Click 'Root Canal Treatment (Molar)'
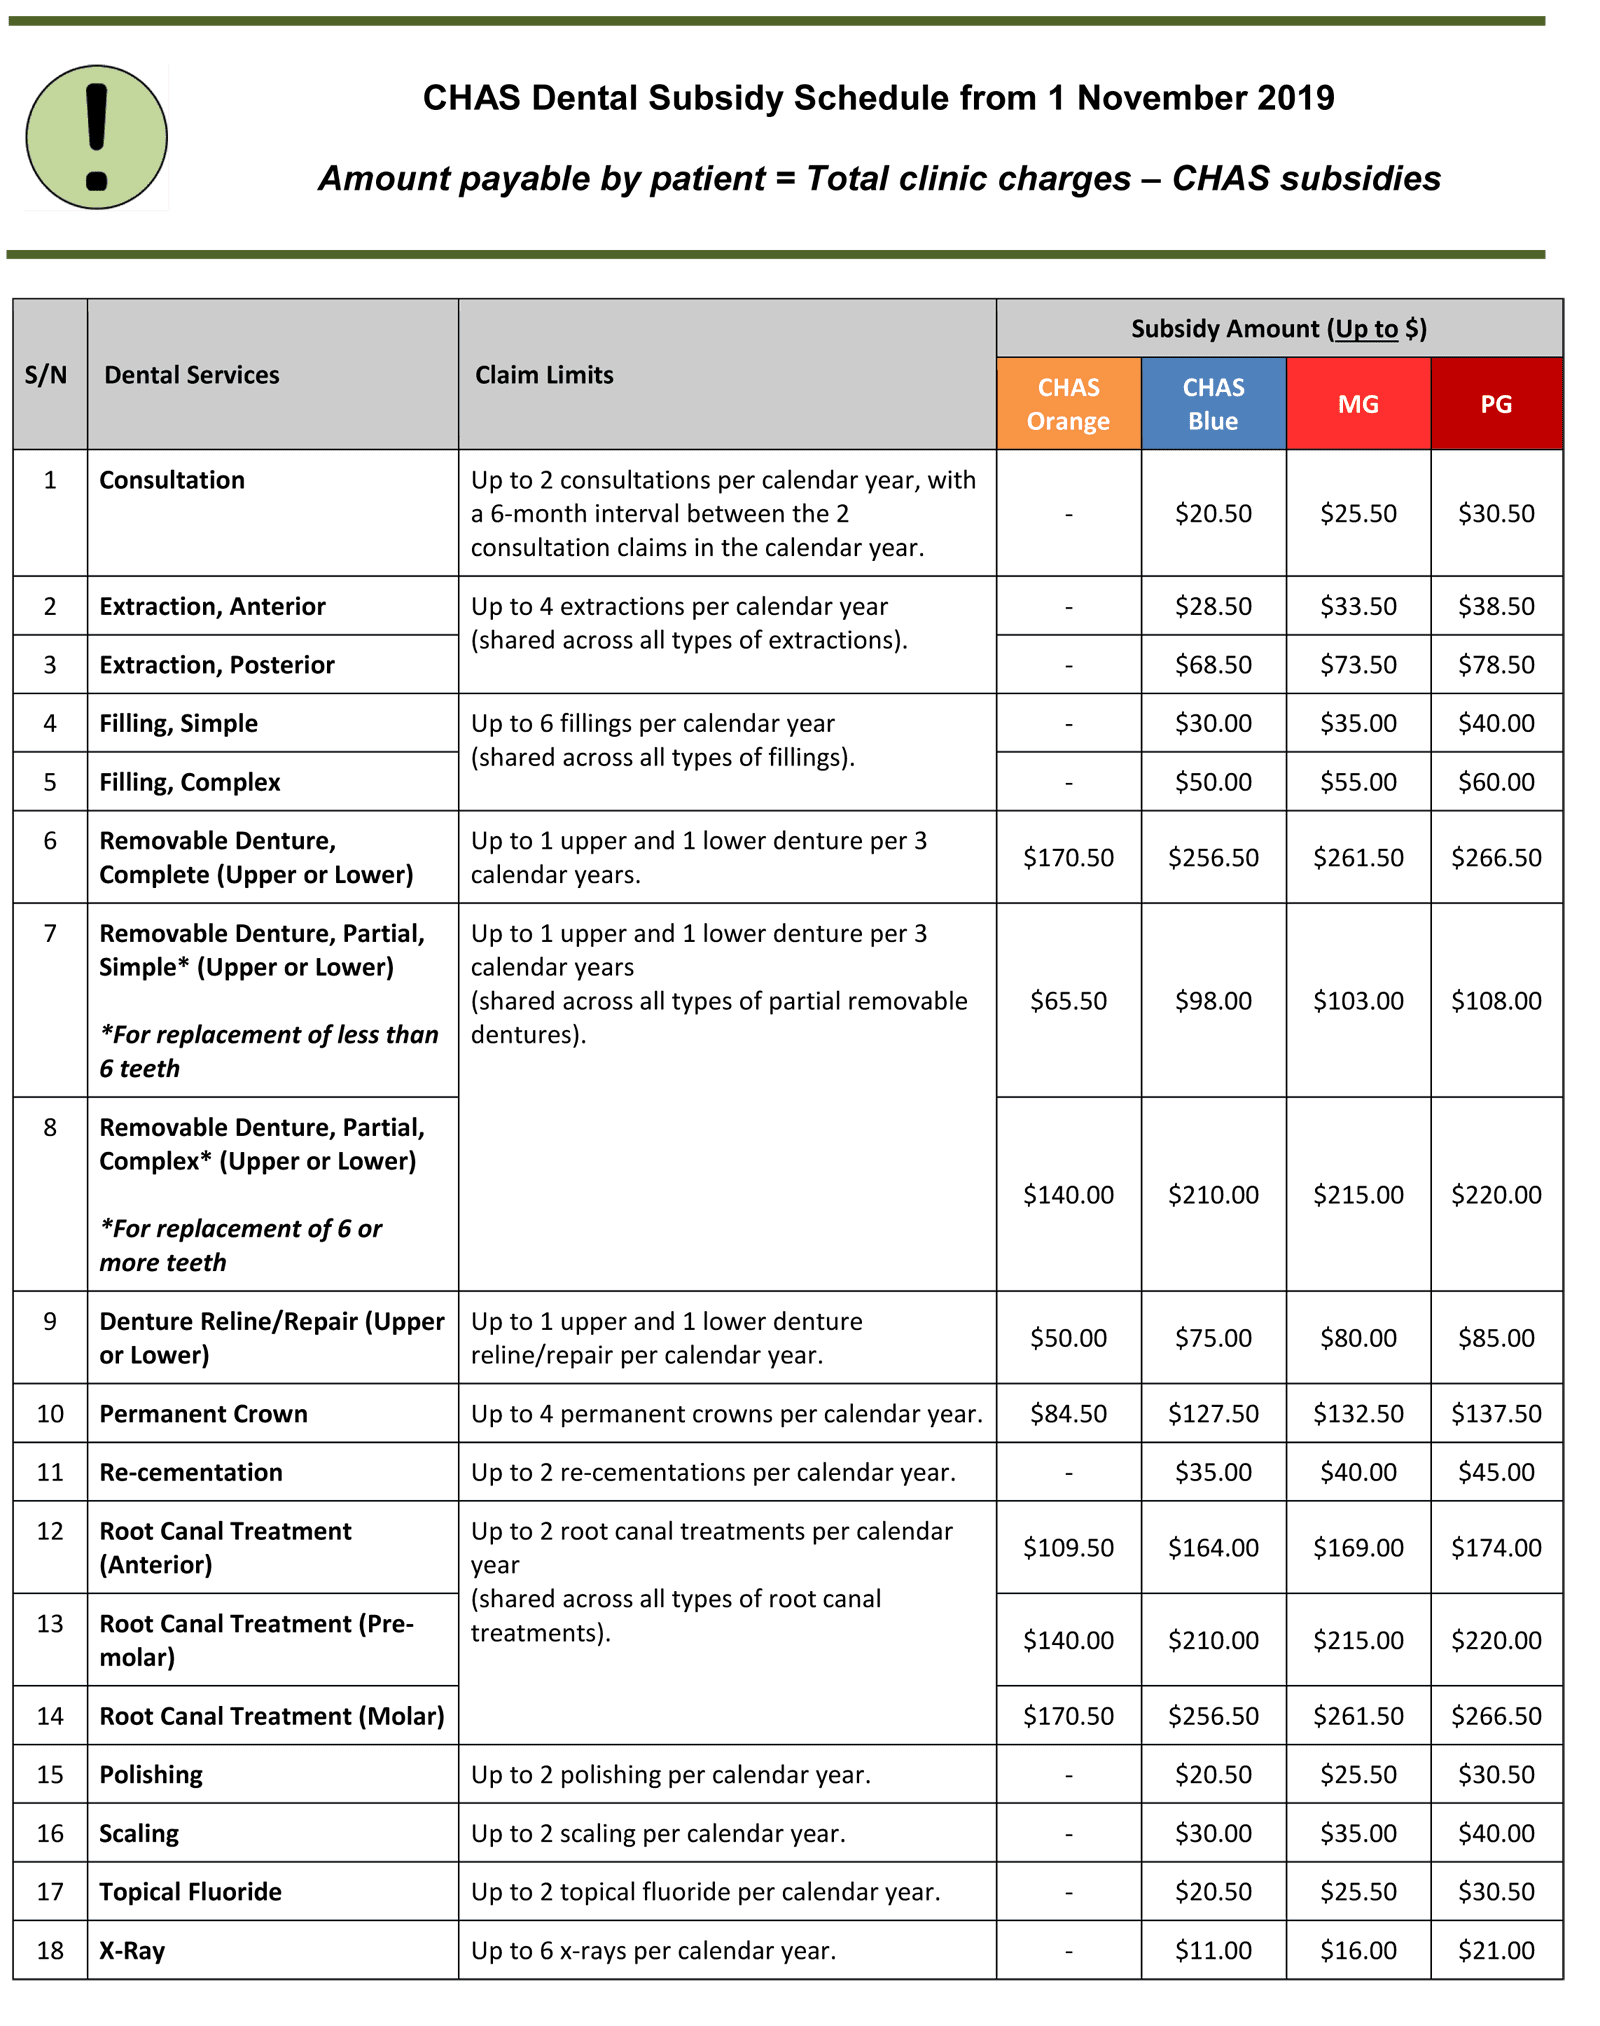The height and width of the screenshot is (2026, 1600). 271,1716
